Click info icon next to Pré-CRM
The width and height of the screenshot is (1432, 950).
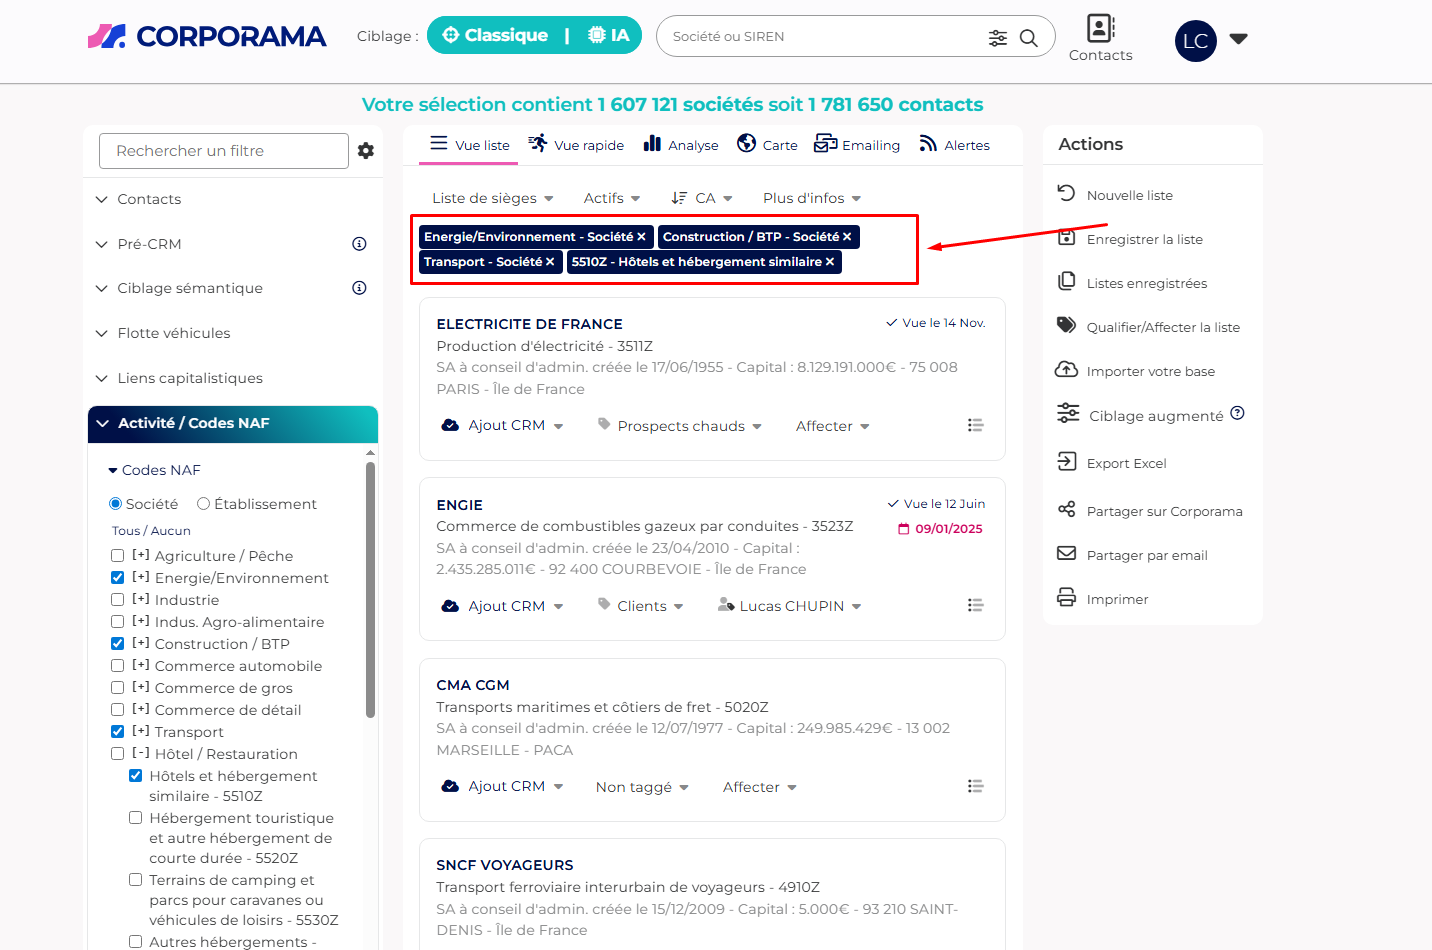pos(359,244)
